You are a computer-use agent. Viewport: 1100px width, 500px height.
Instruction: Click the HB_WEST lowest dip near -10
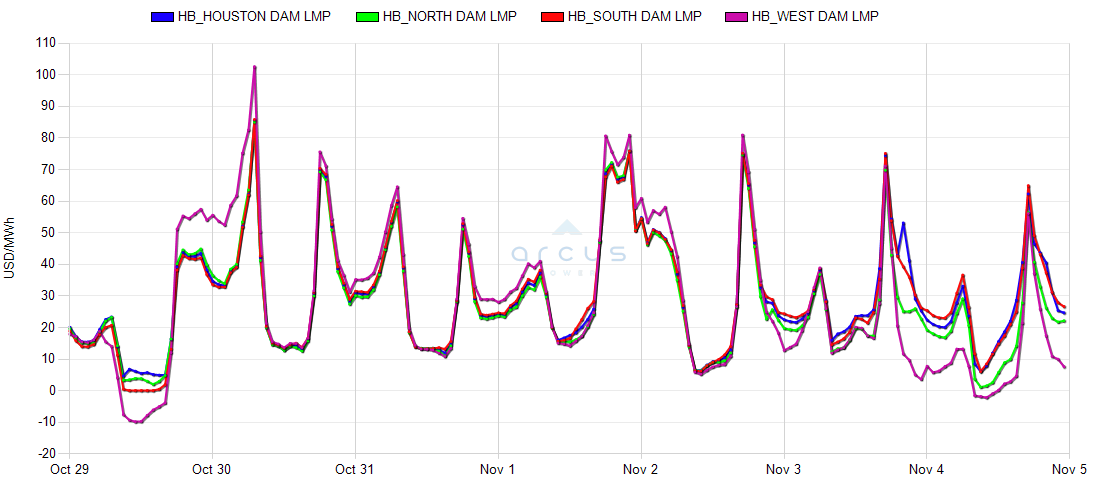click(138, 422)
